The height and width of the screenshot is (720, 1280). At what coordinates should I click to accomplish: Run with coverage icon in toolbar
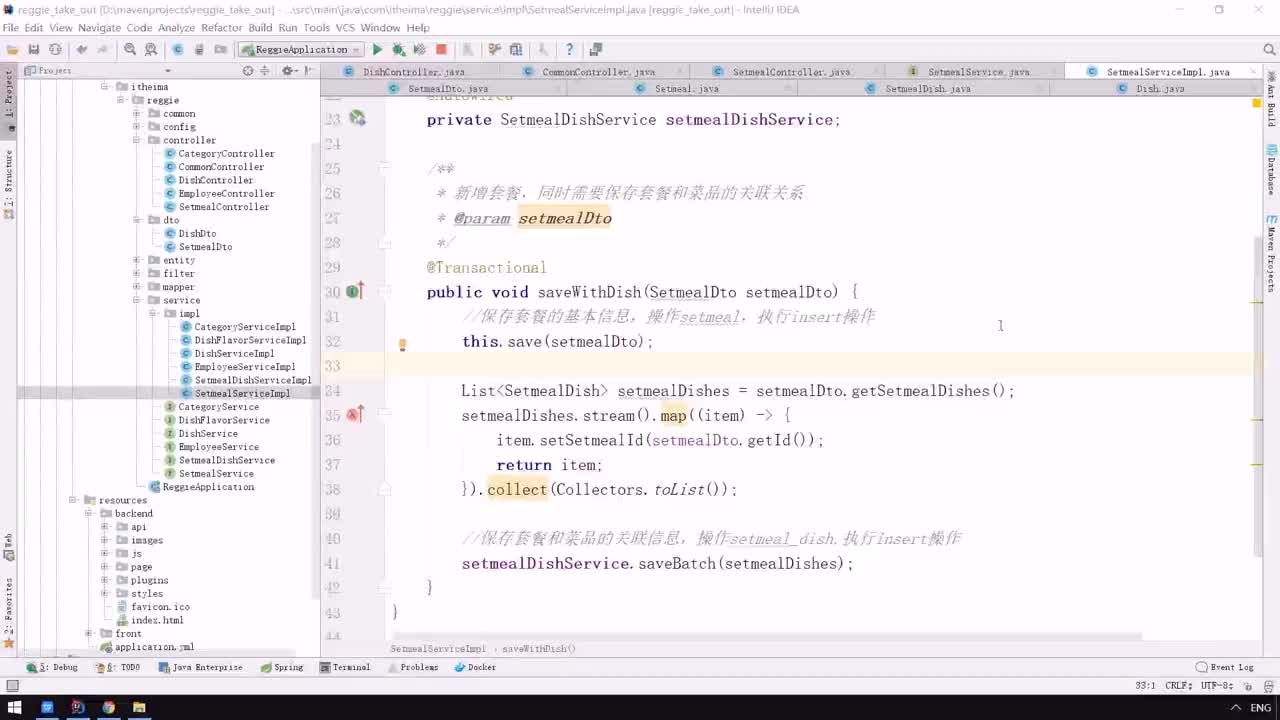point(419,49)
